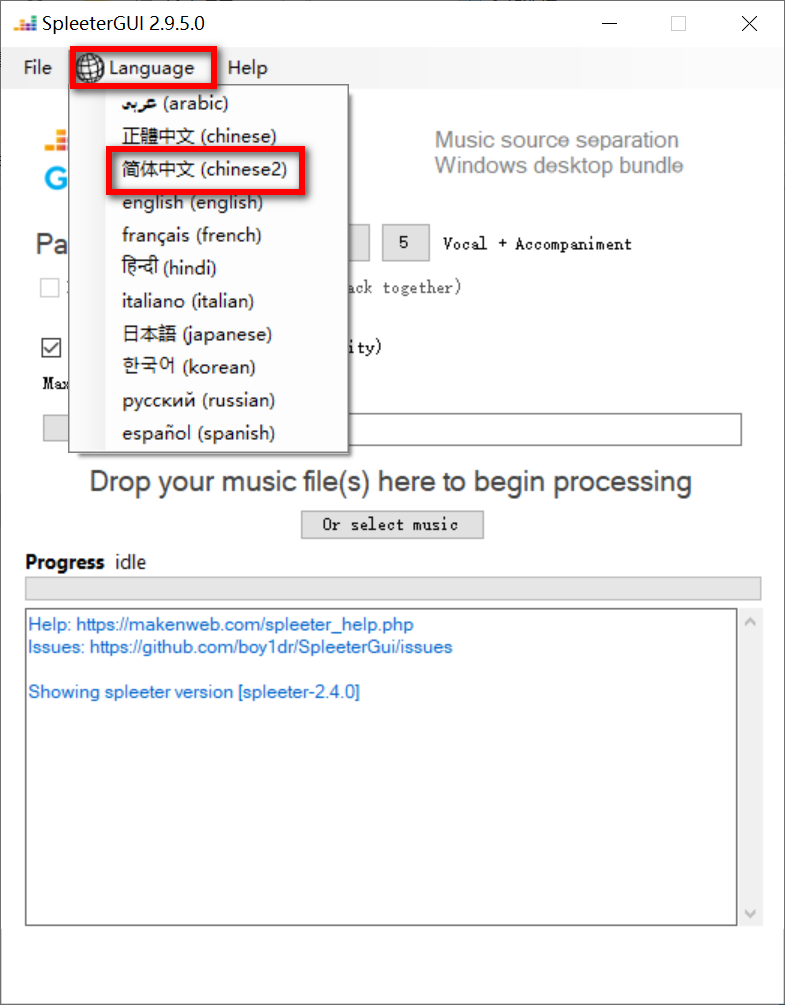Click 'Drop your music file(s) here' text
The image size is (785, 1005).
pyautogui.click(x=391, y=481)
